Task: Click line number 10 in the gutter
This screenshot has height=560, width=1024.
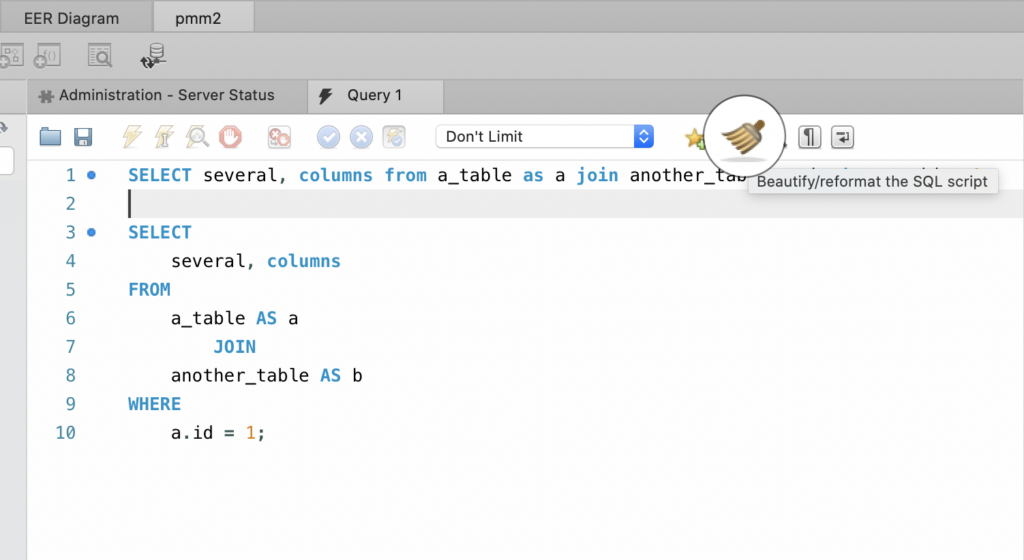Action: [x=65, y=433]
